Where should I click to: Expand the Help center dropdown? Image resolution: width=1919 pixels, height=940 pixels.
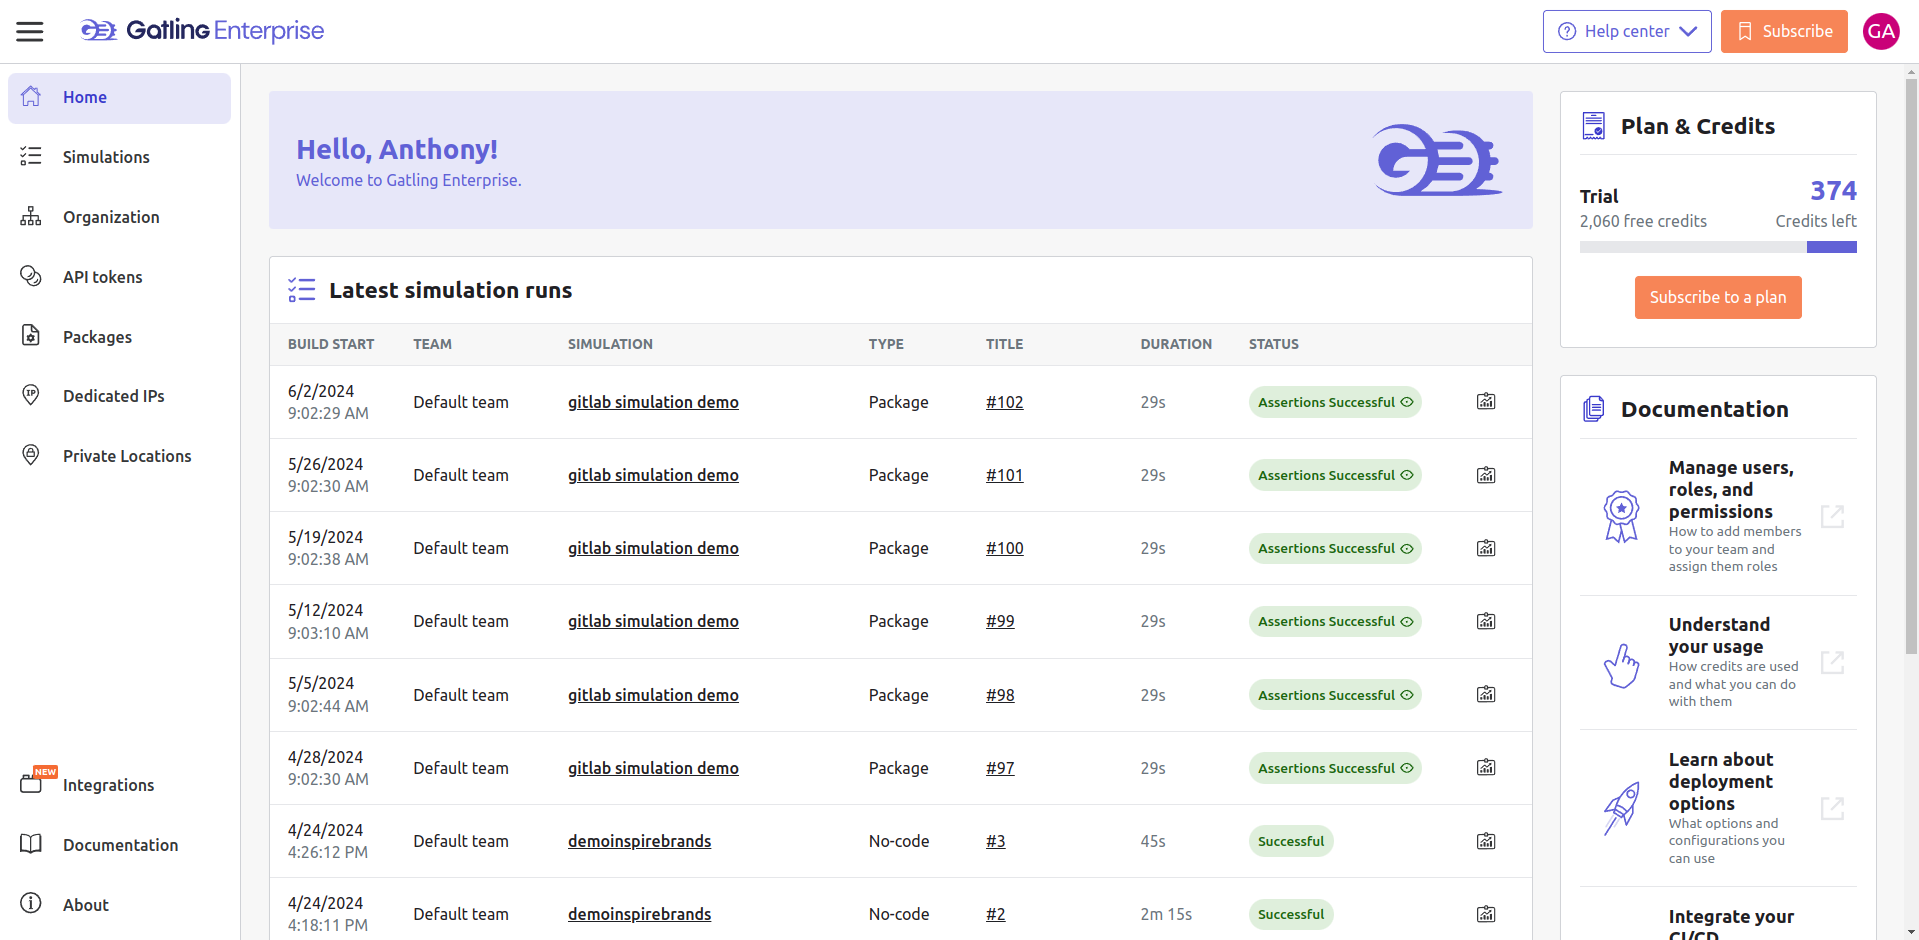[x=1626, y=31]
